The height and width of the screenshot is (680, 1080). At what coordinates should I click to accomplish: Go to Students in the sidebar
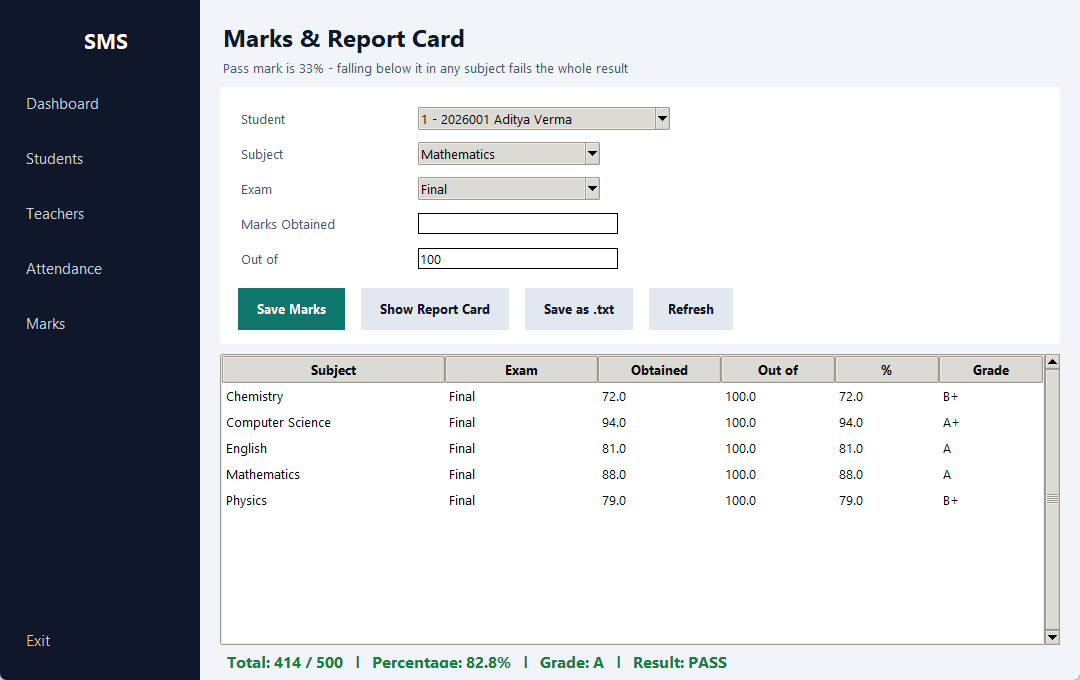pyautogui.click(x=54, y=159)
